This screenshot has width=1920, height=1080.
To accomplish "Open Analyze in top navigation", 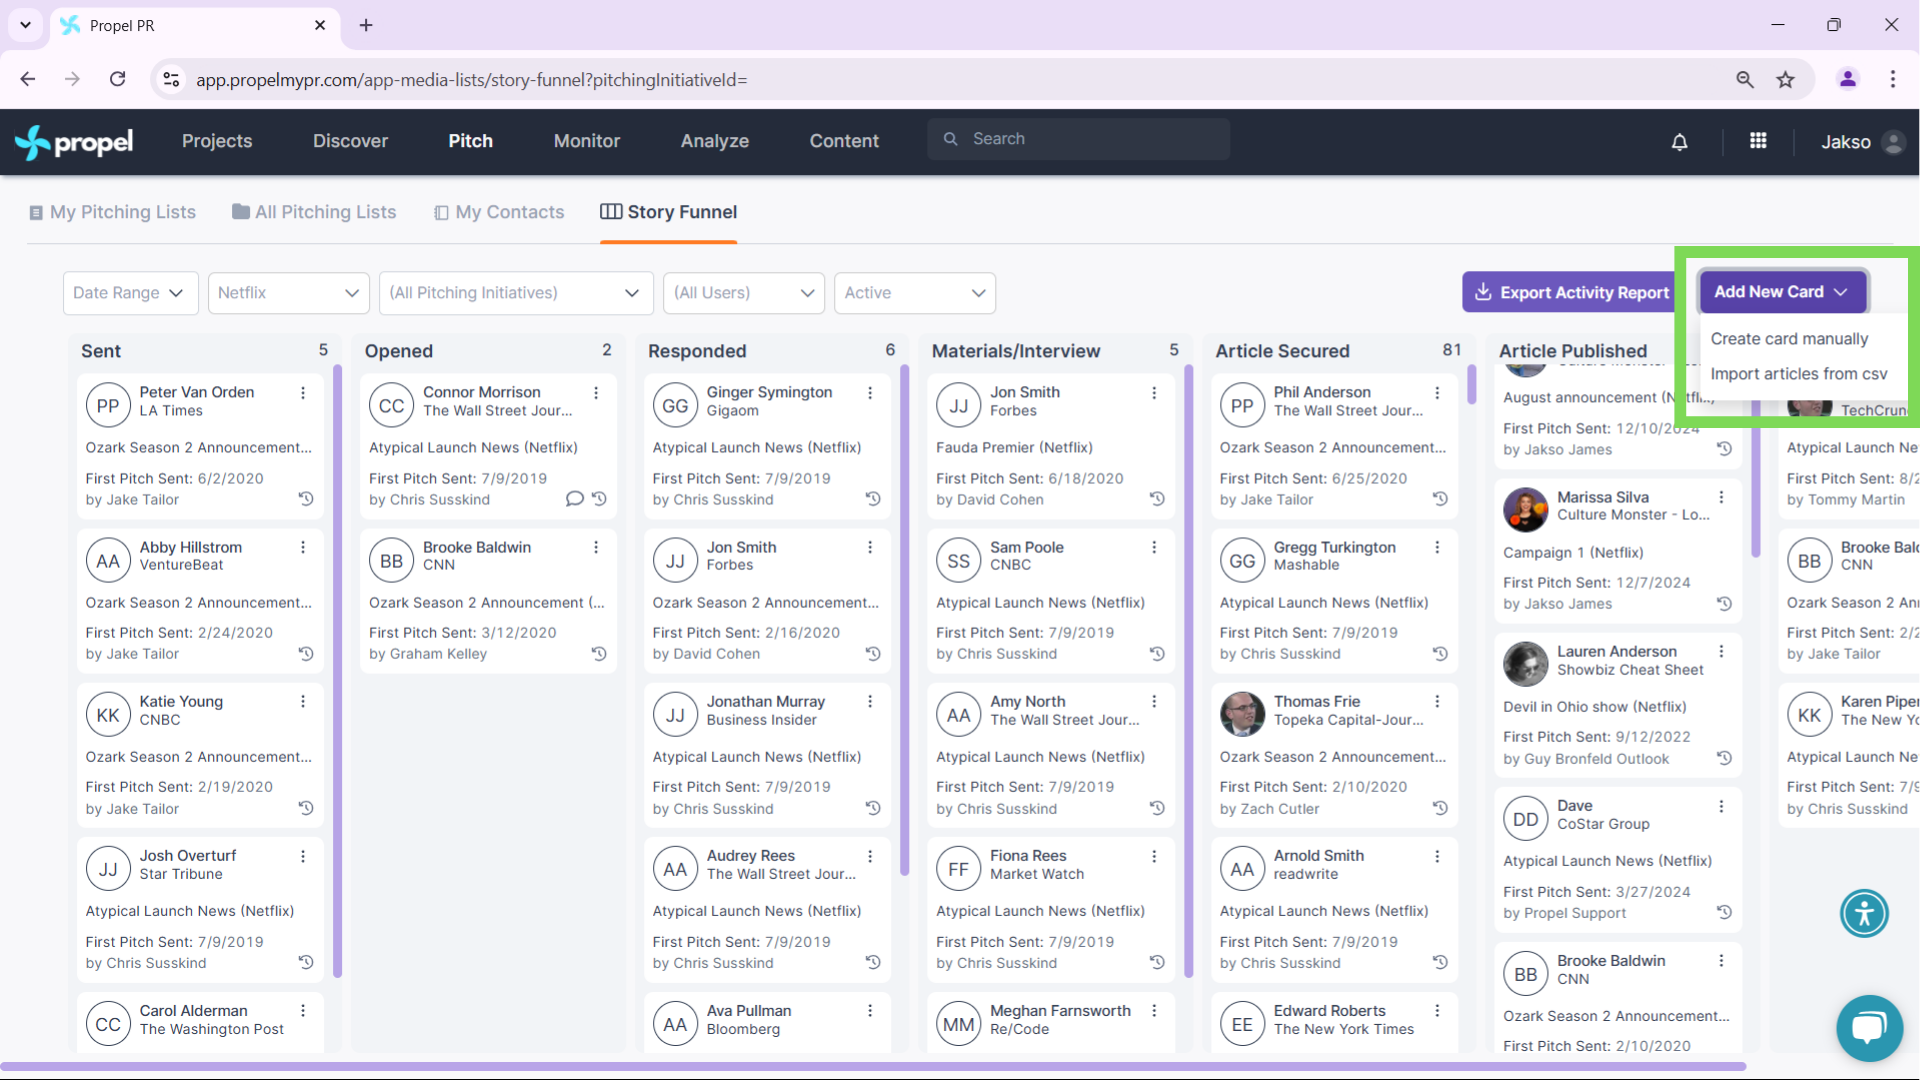I will coord(715,141).
